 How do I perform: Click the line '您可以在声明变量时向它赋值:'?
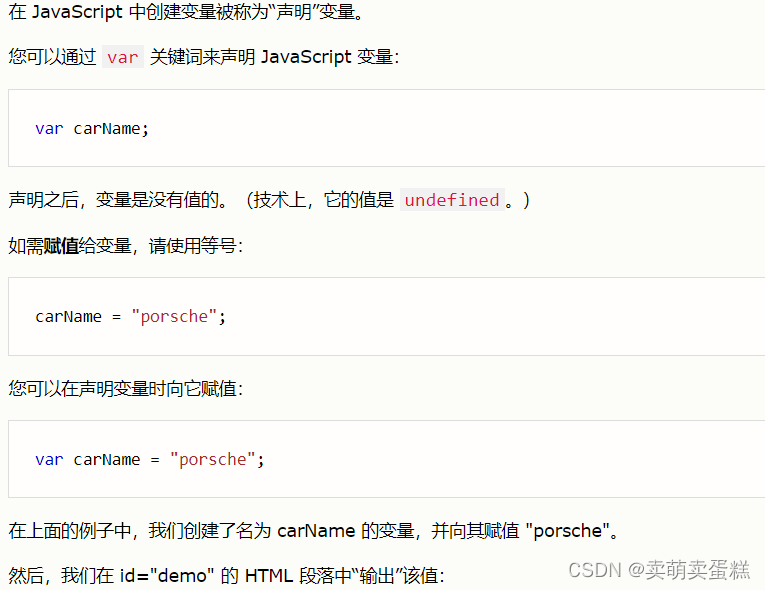click(125, 388)
